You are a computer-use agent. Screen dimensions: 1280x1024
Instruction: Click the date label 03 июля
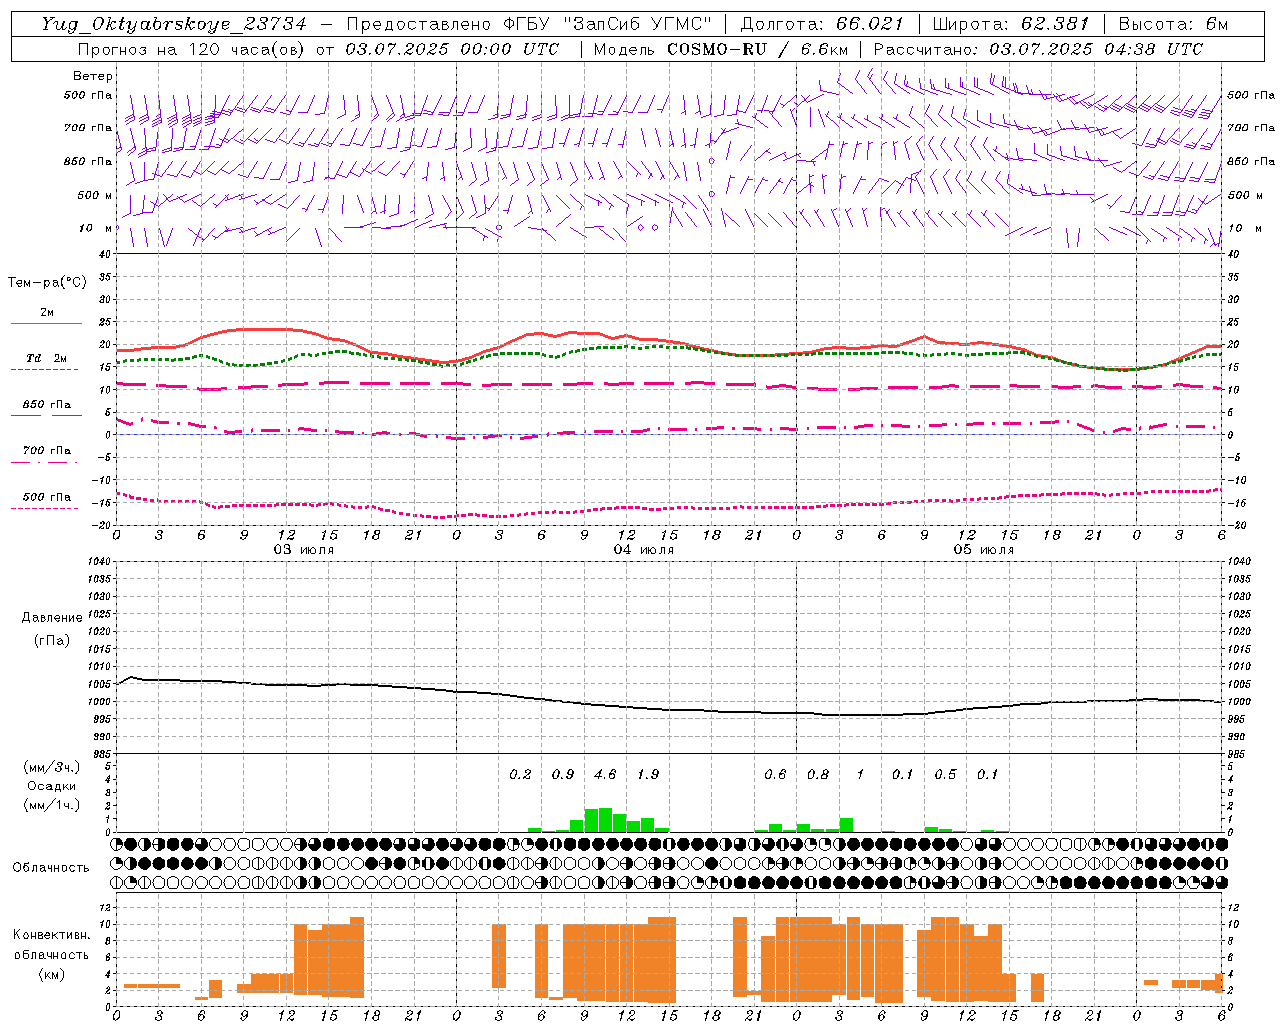304,550
